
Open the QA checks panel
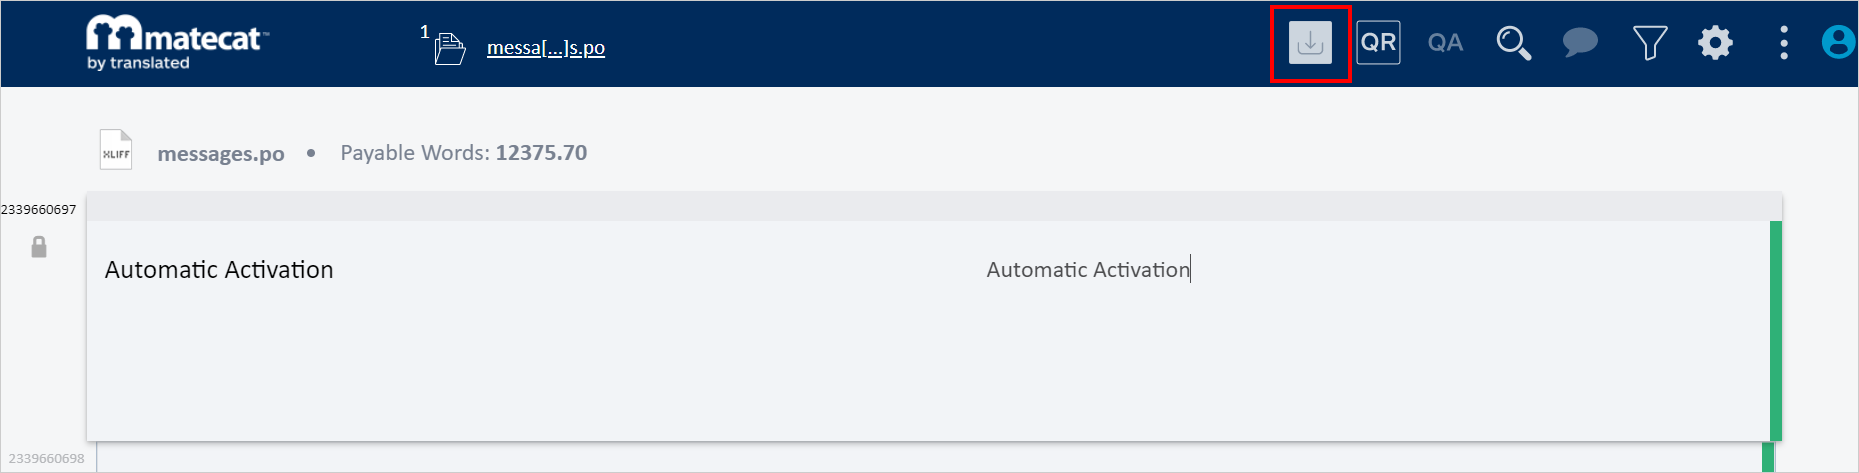pyautogui.click(x=1445, y=43)
